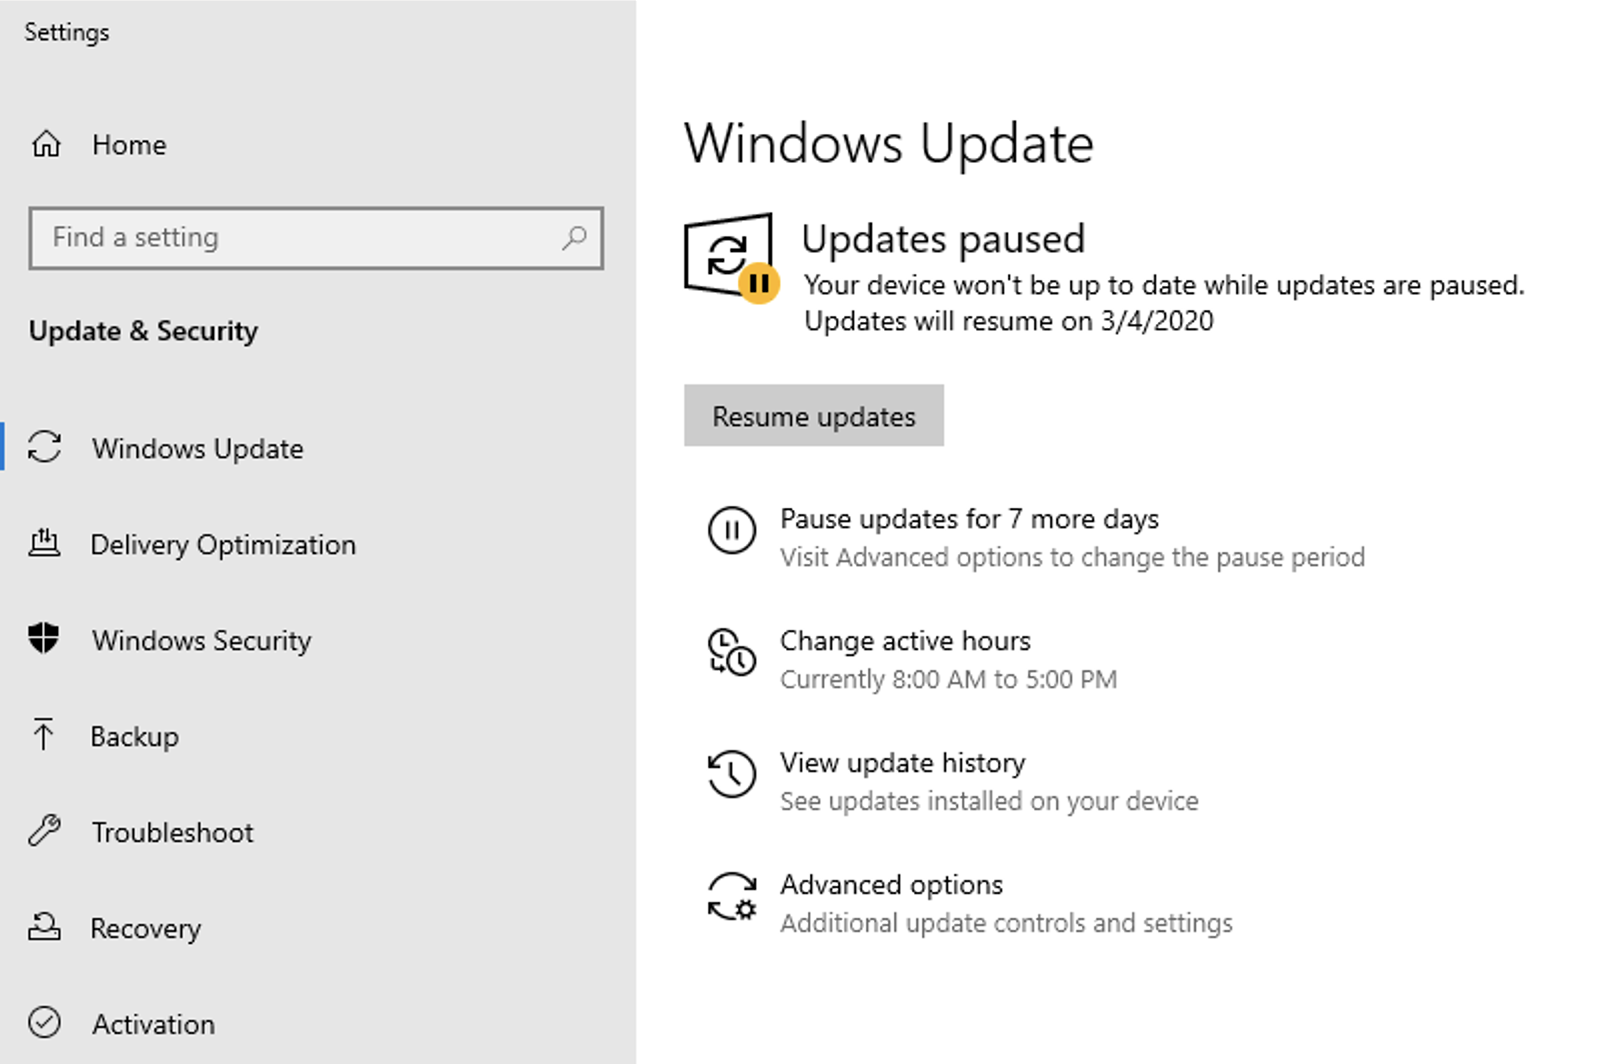
Task: Click "Your device won't be up to date" message
Action: pyautogui.click(x=1164, y=286)
